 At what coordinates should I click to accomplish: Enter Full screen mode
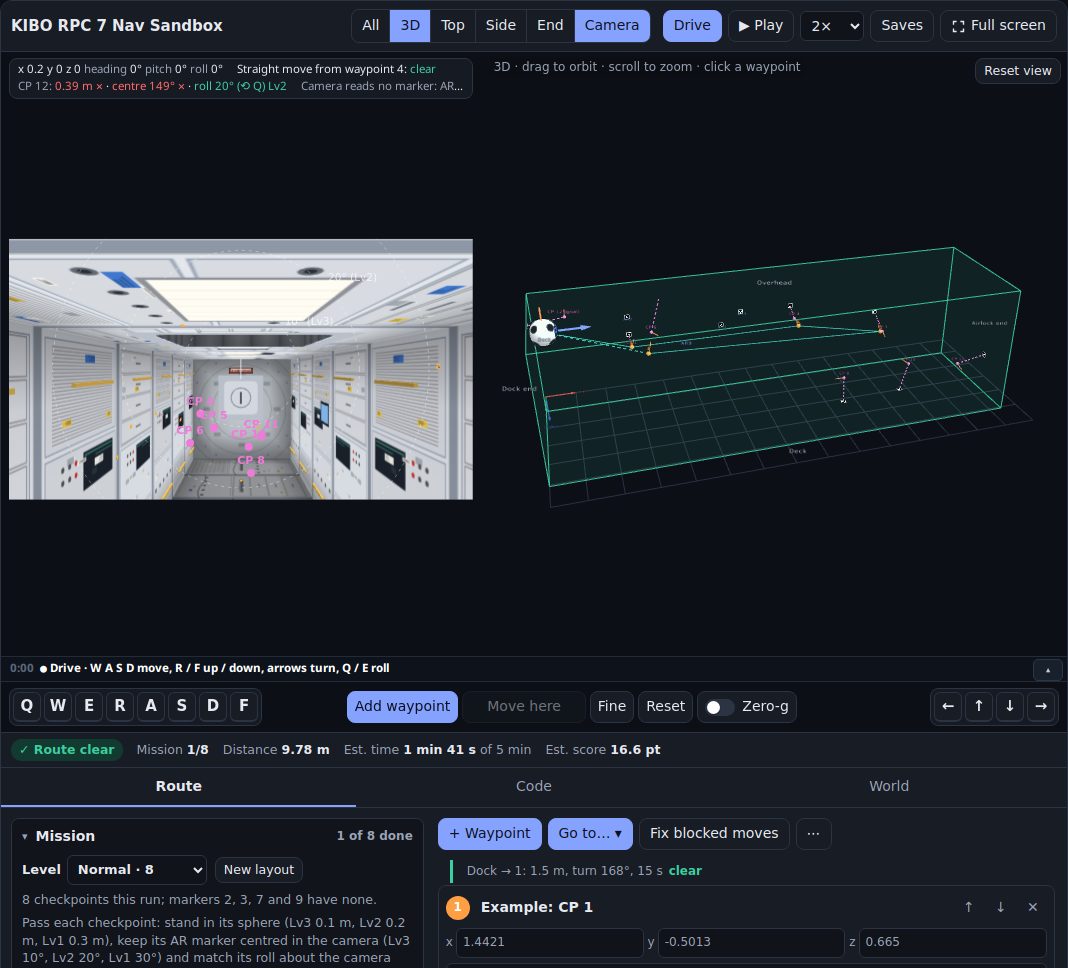tap(999, 26)
